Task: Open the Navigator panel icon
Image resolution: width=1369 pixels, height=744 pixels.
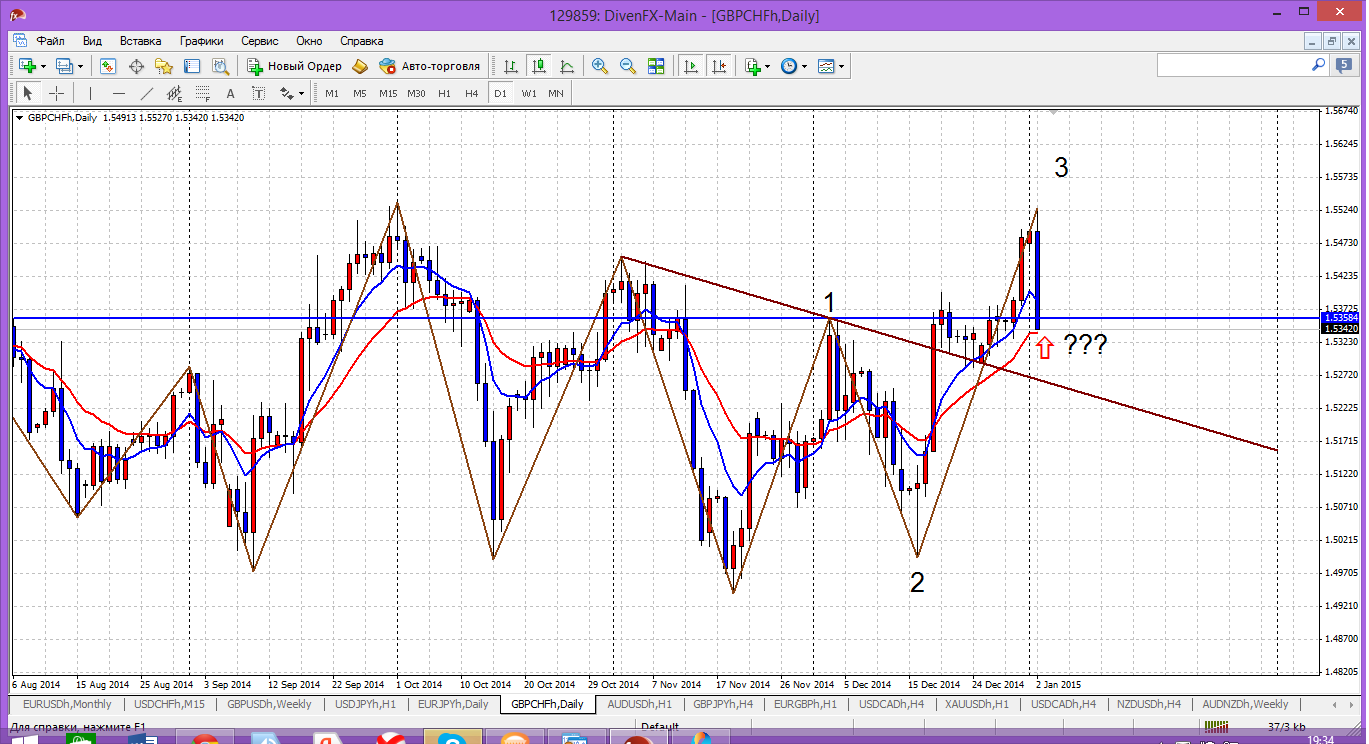Action: coord(164,66)
